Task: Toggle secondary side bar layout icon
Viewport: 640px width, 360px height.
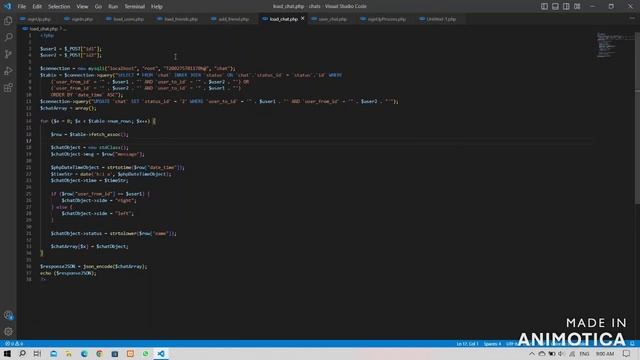Action: (x=566, y=6)
